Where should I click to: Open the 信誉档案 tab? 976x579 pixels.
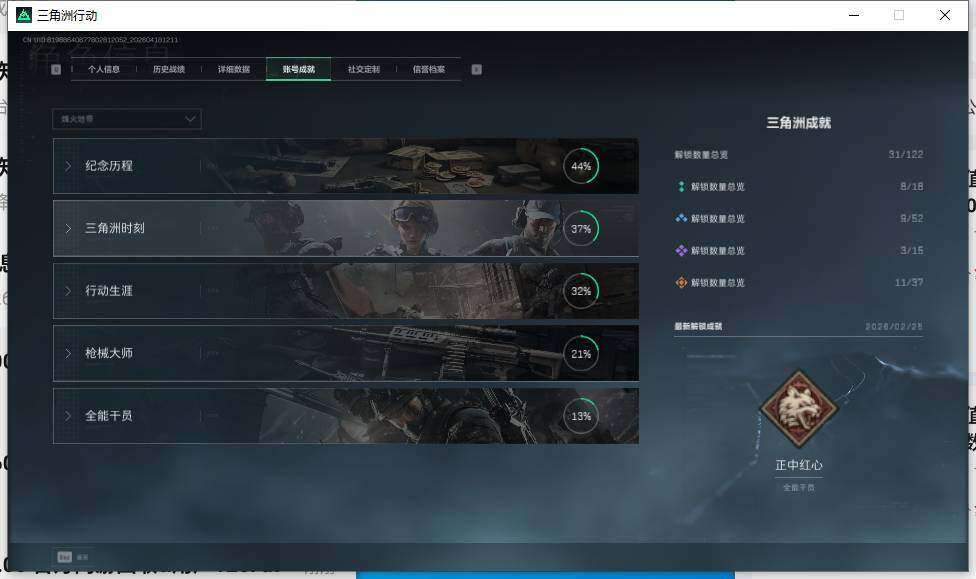(429, 69)
